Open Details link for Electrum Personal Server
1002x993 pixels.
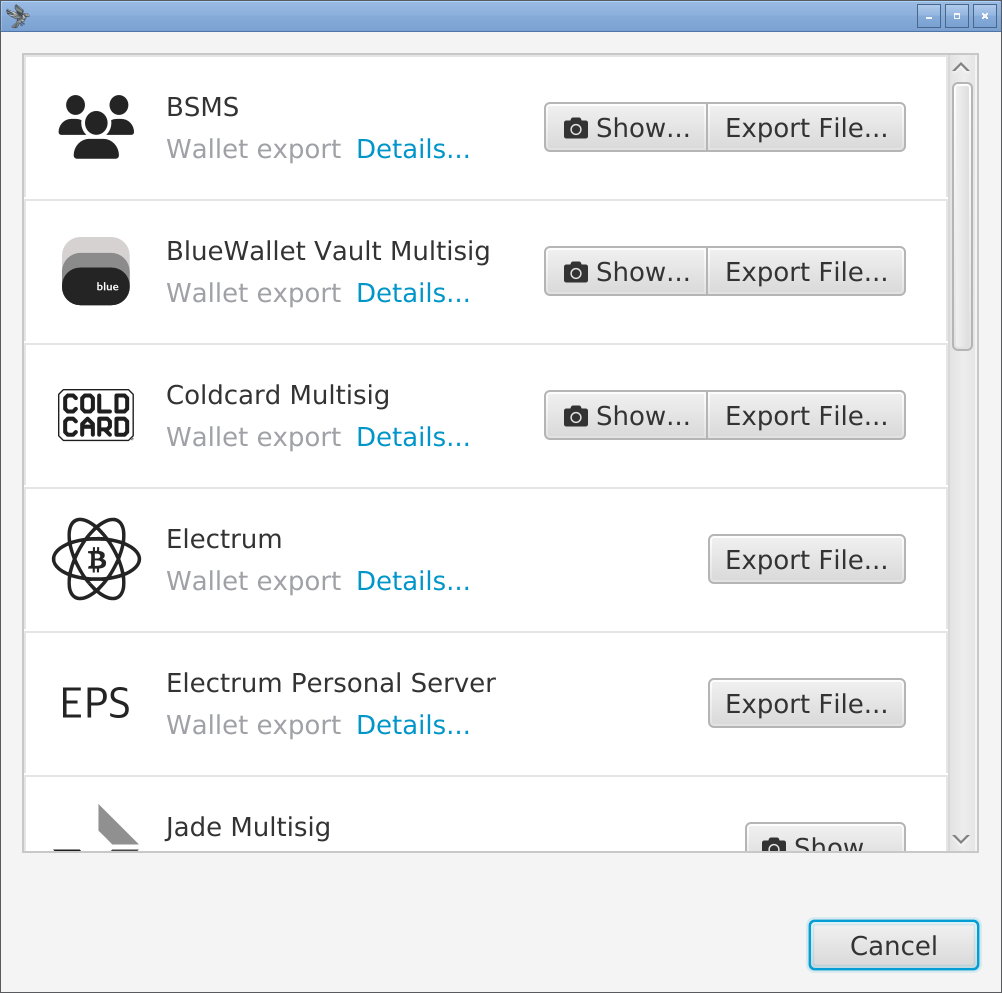[x=413, y=725]
